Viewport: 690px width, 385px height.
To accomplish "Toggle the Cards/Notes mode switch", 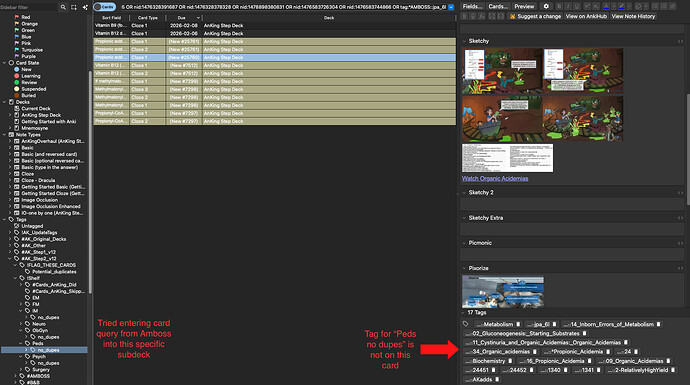I will point(105,7).
